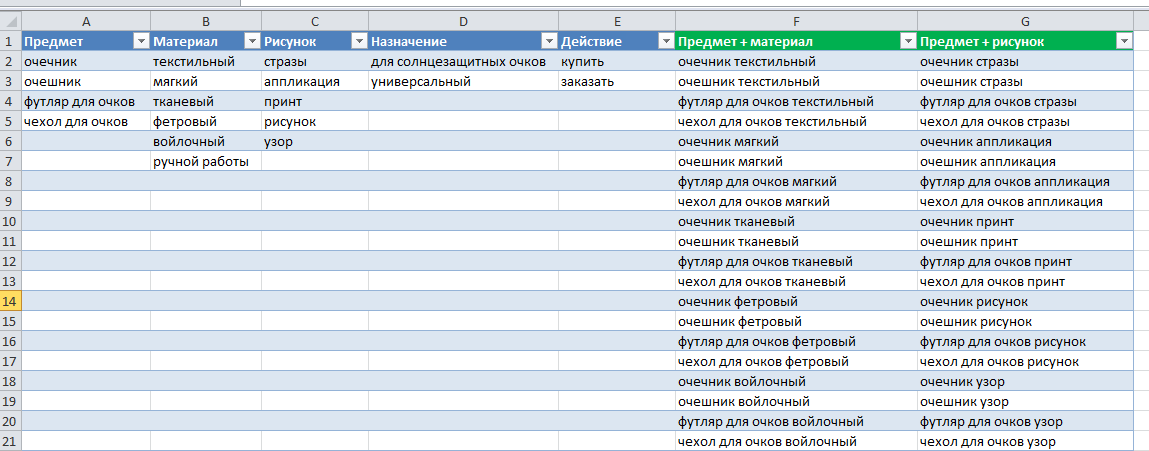Click cell очешник аппликация
Image resolution: width=1149 pixels, height=451 pixels.
tap(1025, 161)
